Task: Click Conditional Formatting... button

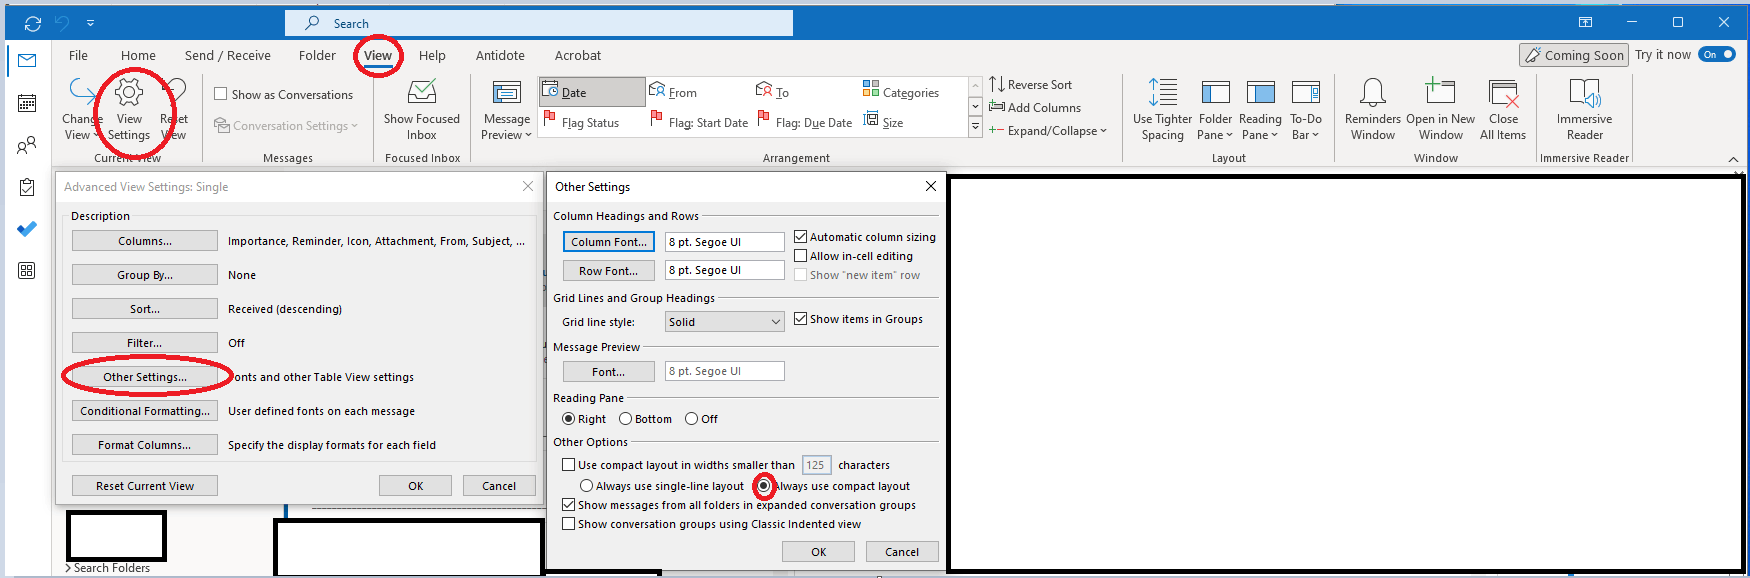Action: [x=145, y=411]
